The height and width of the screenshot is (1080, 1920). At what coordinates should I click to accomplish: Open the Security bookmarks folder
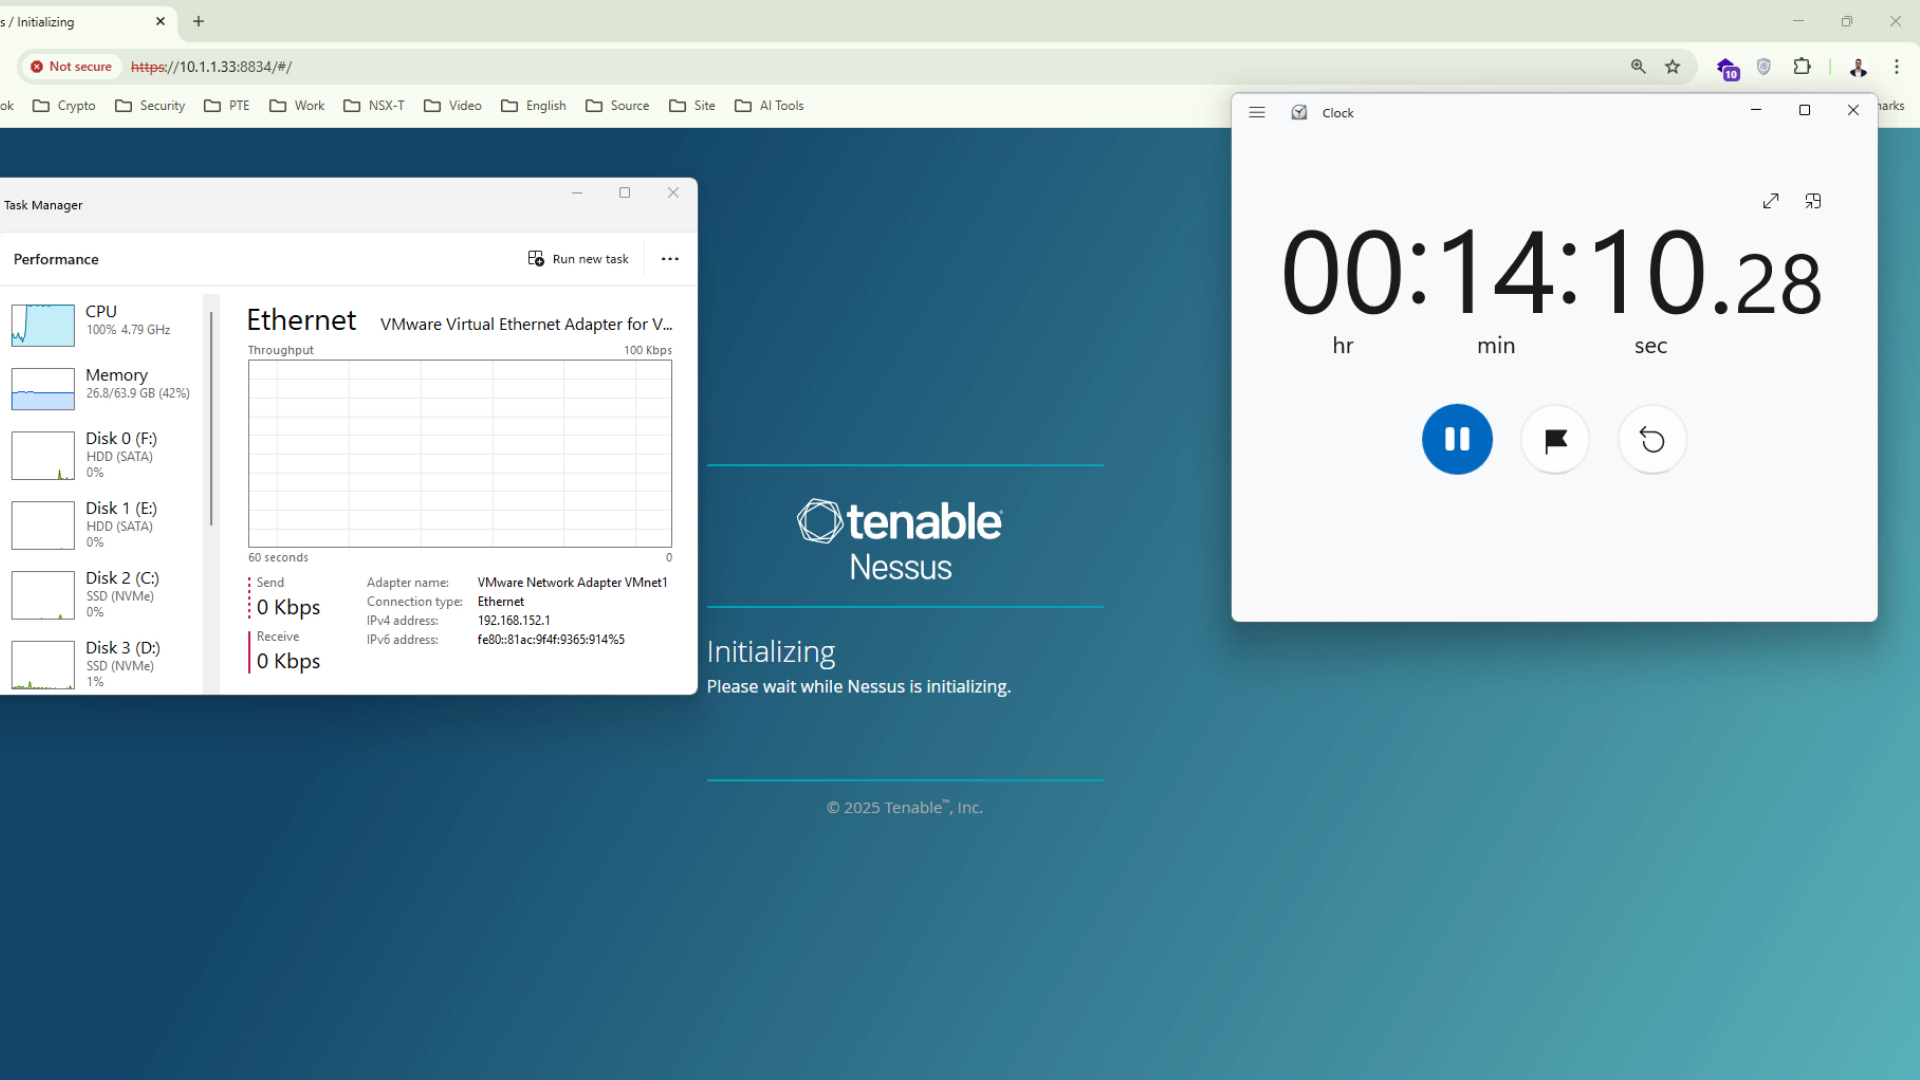[x=150, y=106]
